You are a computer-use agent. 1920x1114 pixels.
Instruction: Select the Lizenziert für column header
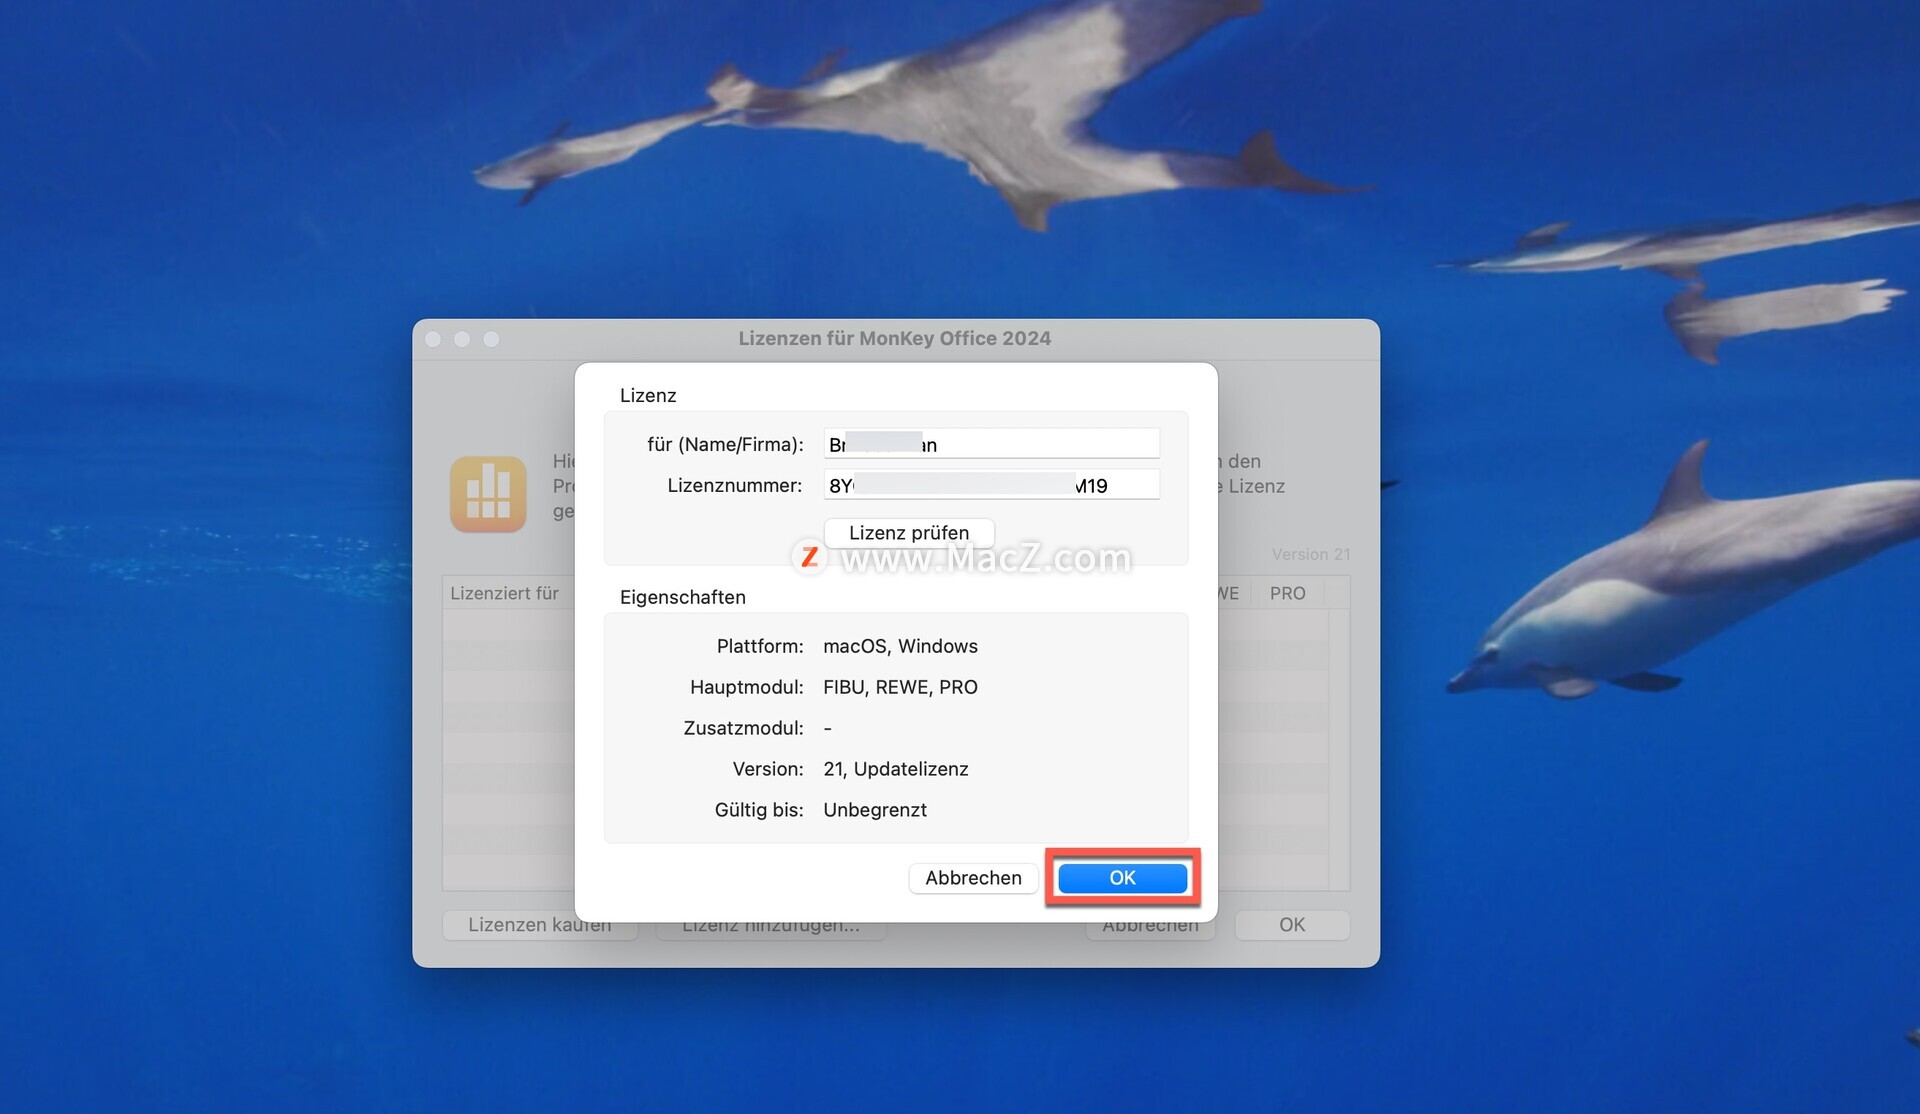point(505,593)
